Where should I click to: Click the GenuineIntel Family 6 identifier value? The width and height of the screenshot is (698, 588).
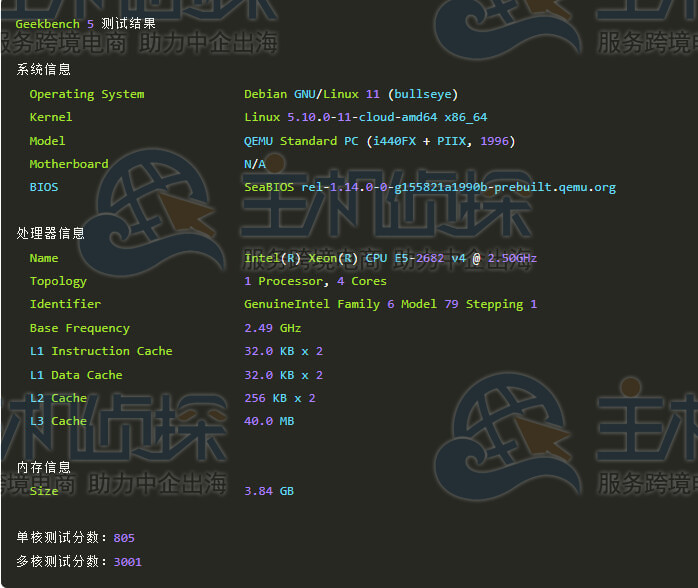390,304
